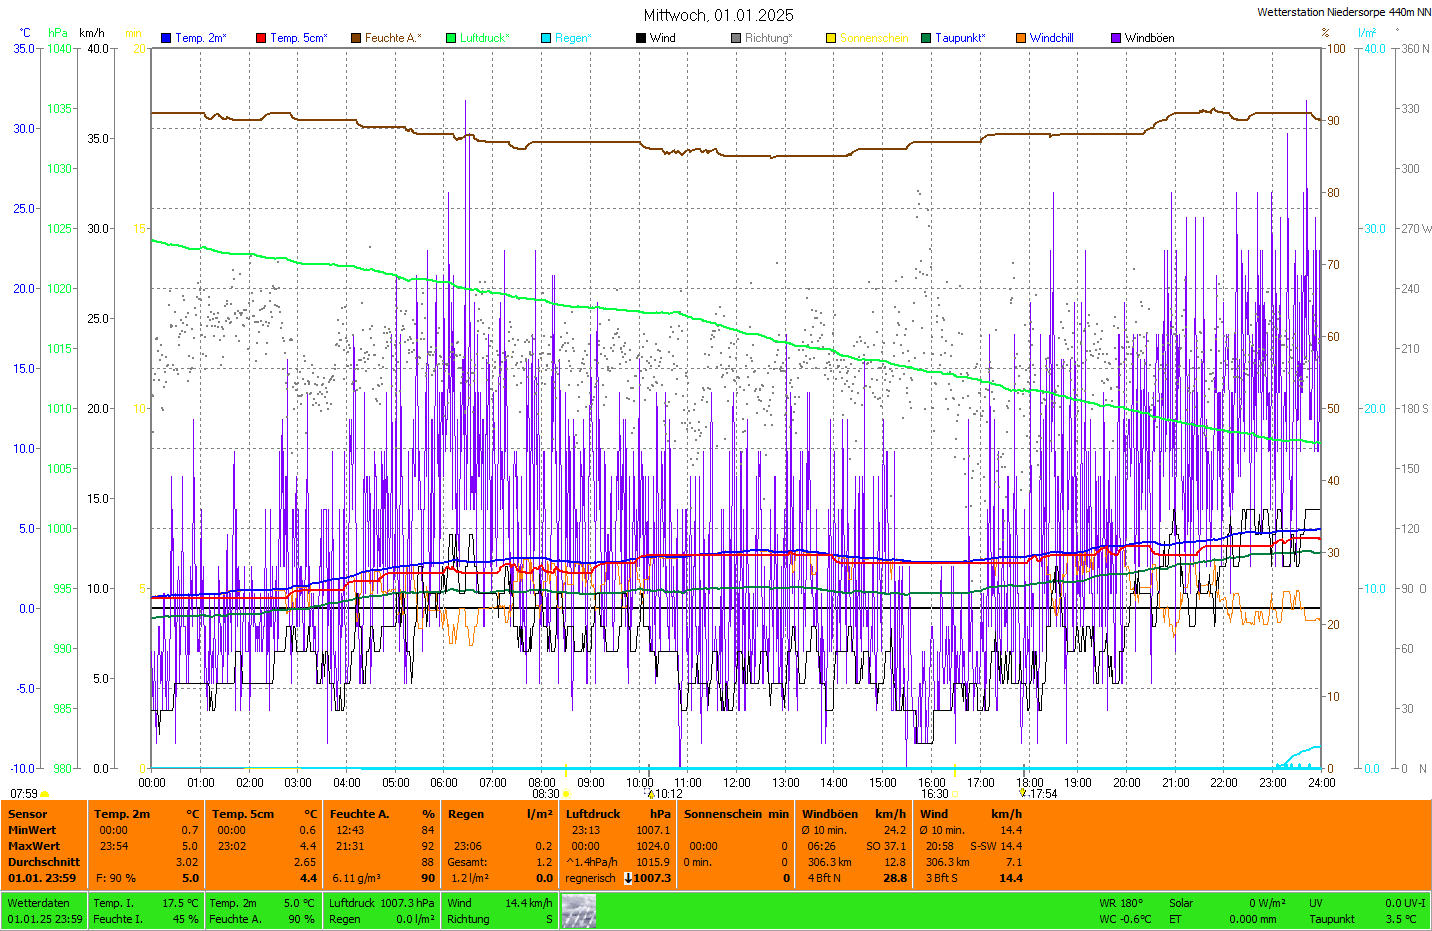The image size is (1432, 931).
Task: Select the sun marker labeled 08:30
Action: pyautogui.click(x=566, y=794)
